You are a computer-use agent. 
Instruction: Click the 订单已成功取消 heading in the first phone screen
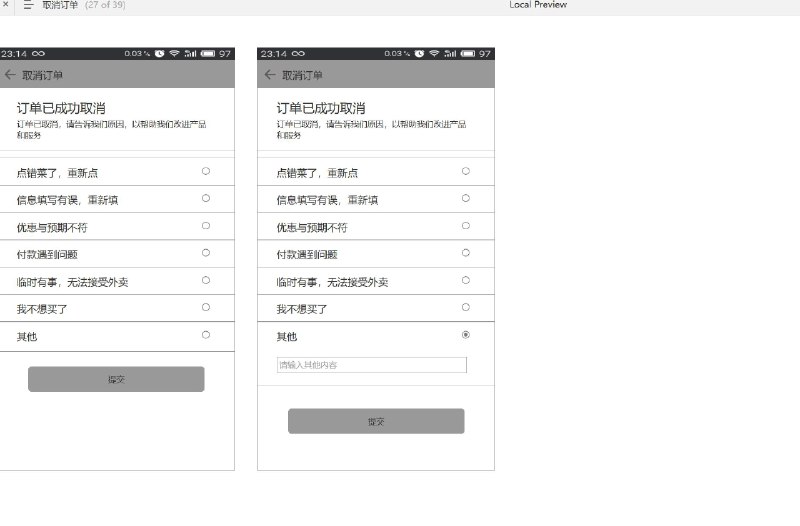[61, 108]
